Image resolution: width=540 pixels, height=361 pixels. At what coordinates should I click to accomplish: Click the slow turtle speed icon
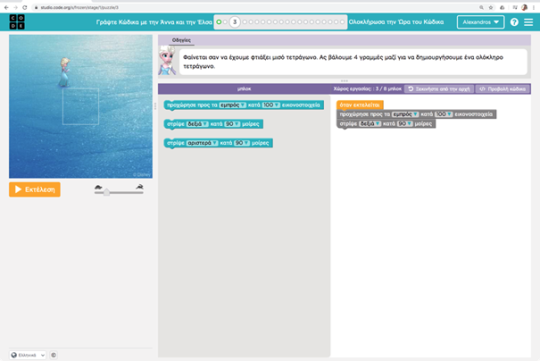click(98, 187)
